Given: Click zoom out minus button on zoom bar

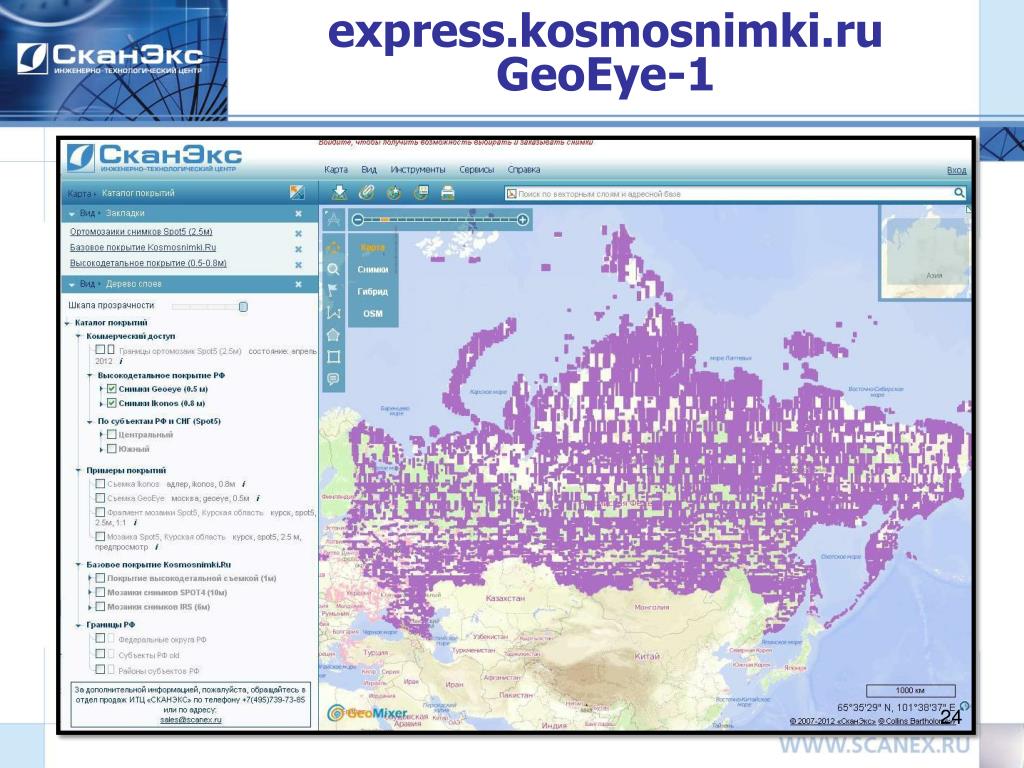Looking at the screenshot, I should 357,220.
